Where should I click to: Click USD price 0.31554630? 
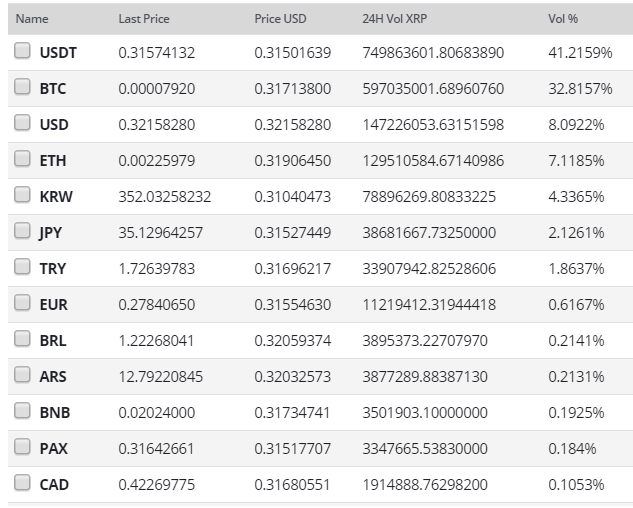293,304
